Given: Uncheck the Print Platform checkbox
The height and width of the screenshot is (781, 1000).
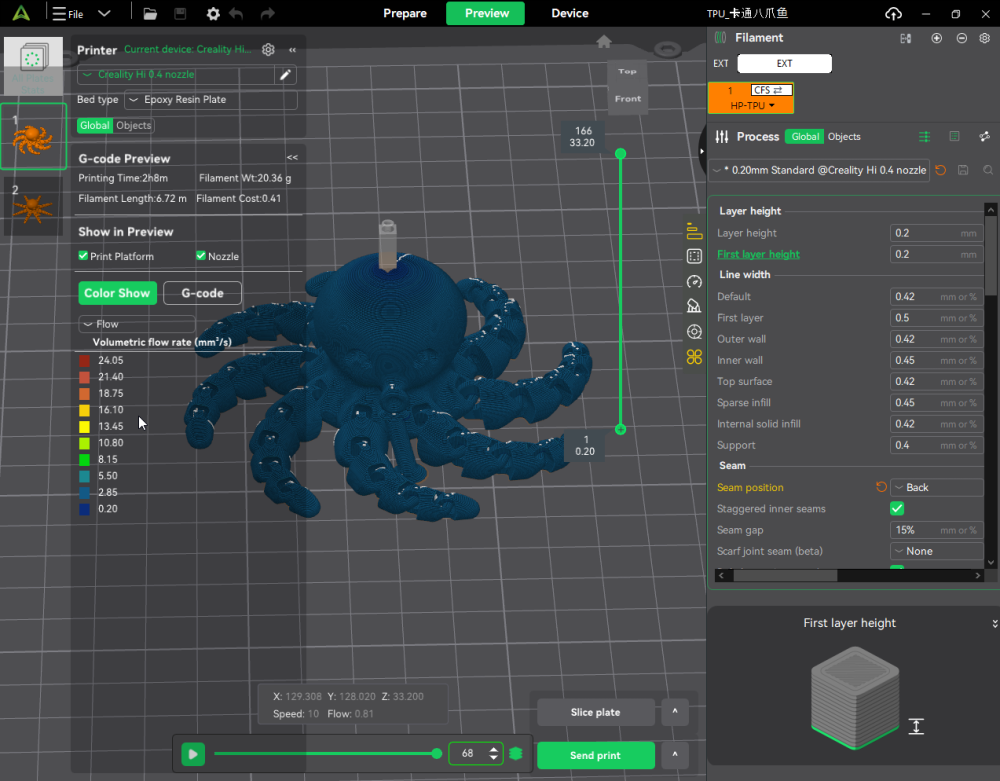Looking at the screenshot, I should 84,256.
